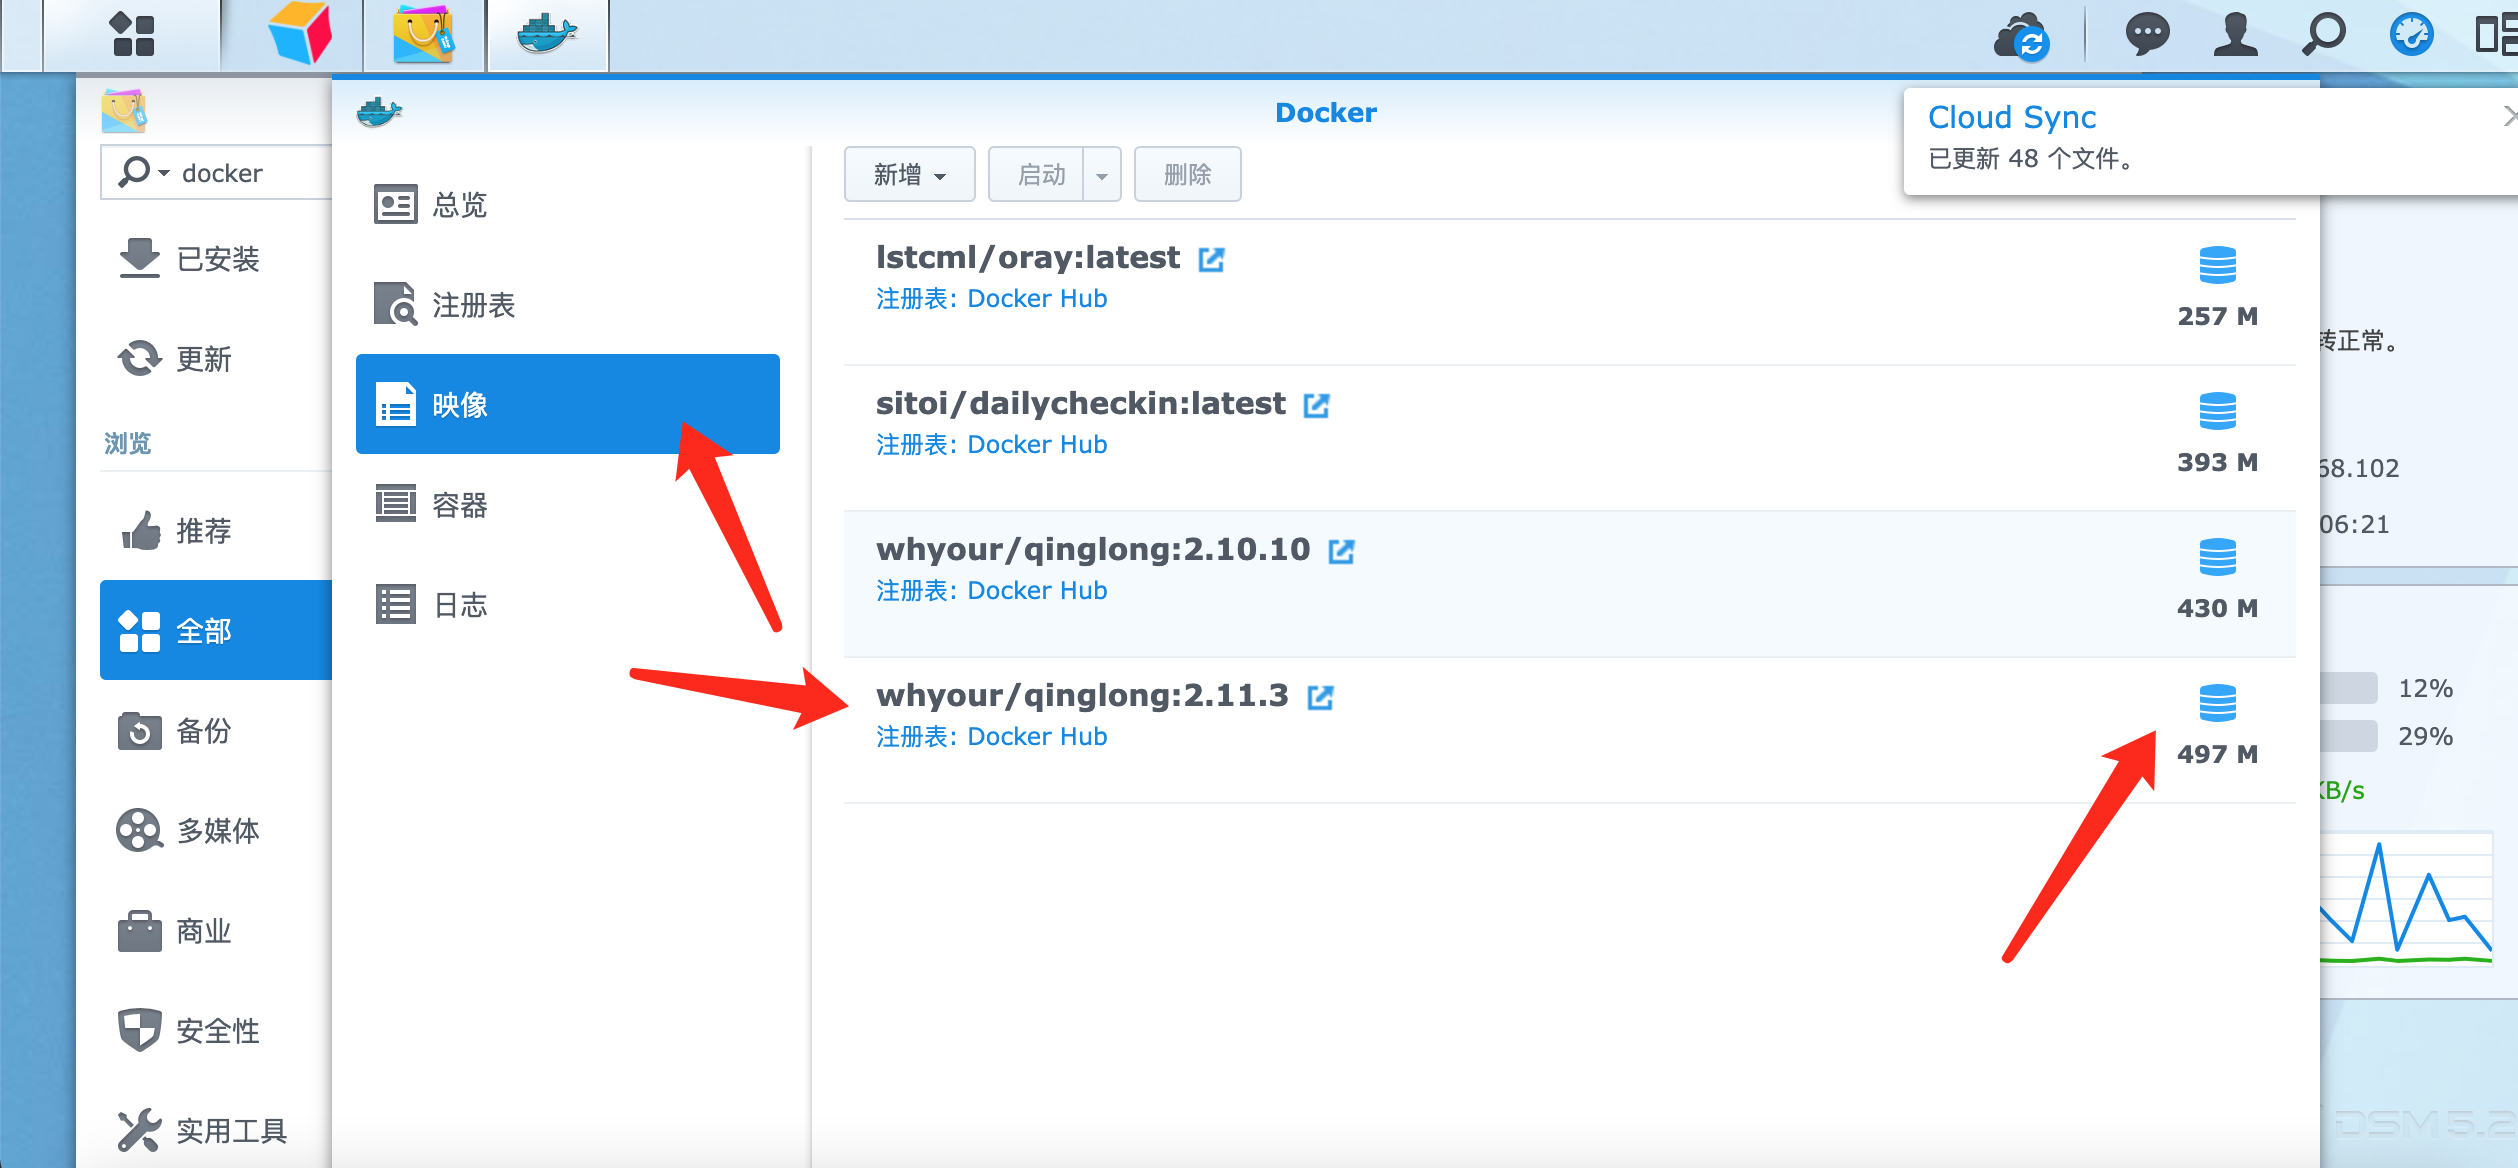Expand the 新增 add dropdown button

(x=909, y=175)
